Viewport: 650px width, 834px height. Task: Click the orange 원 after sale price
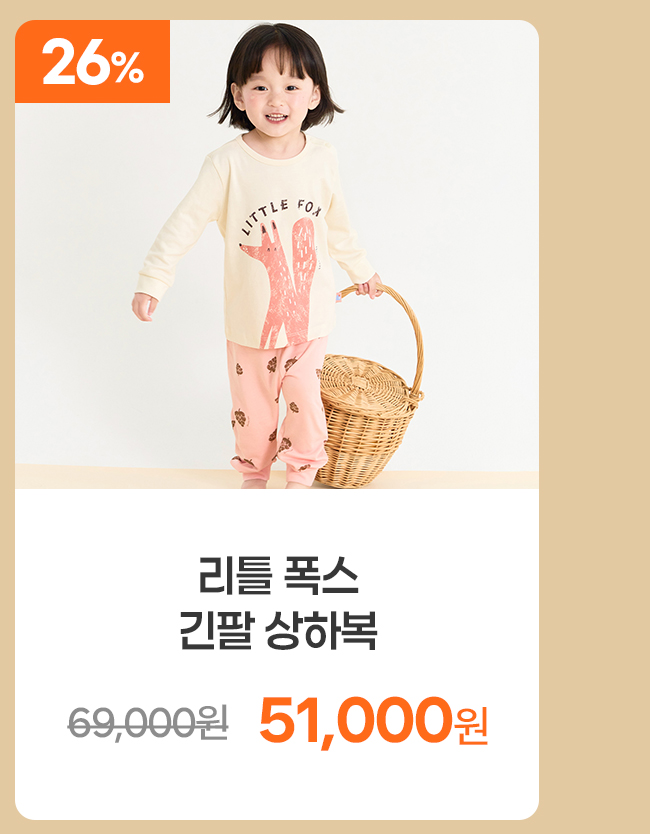(x=470, y=727)
